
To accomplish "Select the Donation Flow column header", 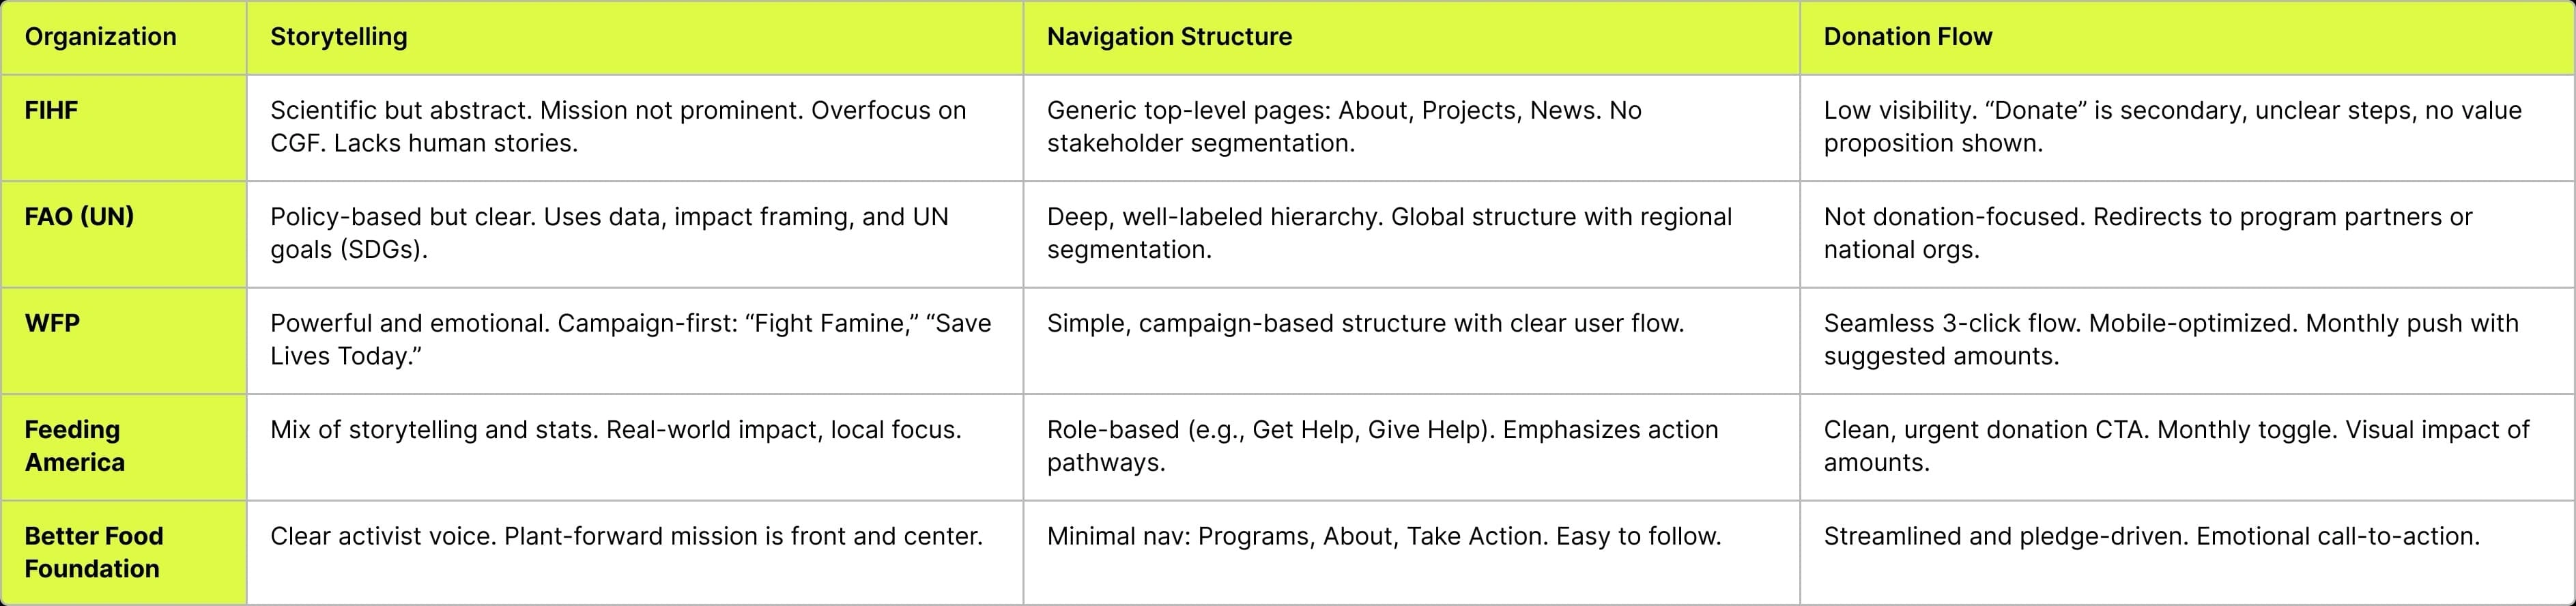I will [x=1907, y=37].
